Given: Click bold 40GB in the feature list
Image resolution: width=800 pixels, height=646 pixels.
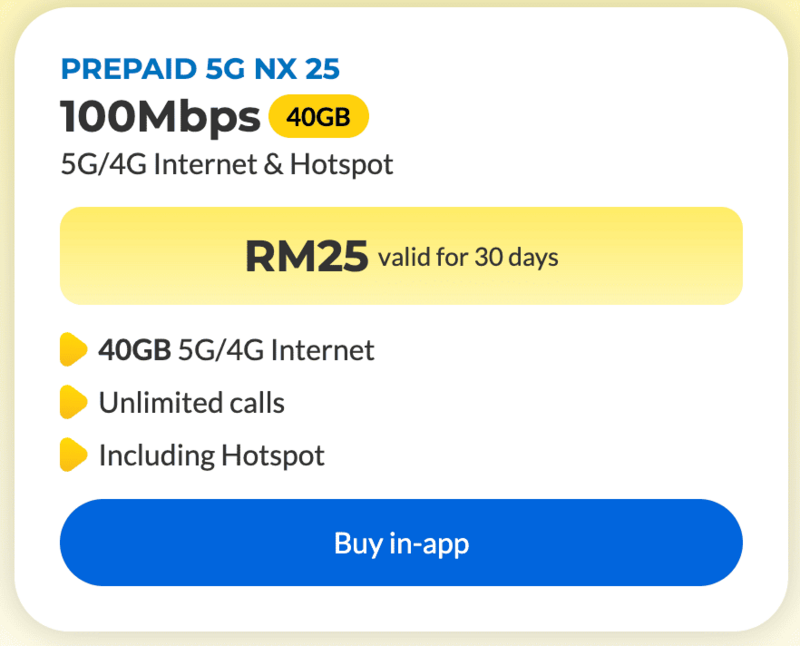Looking at the screenshot, I should 135,350.
